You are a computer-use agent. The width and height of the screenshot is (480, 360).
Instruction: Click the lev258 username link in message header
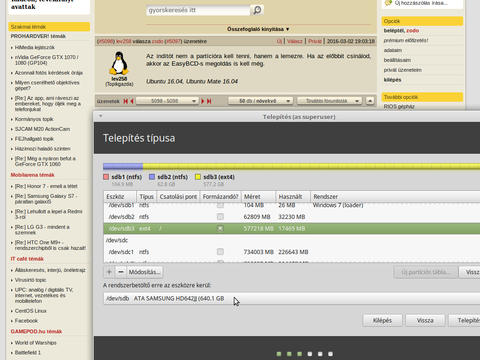click(124, 41)
